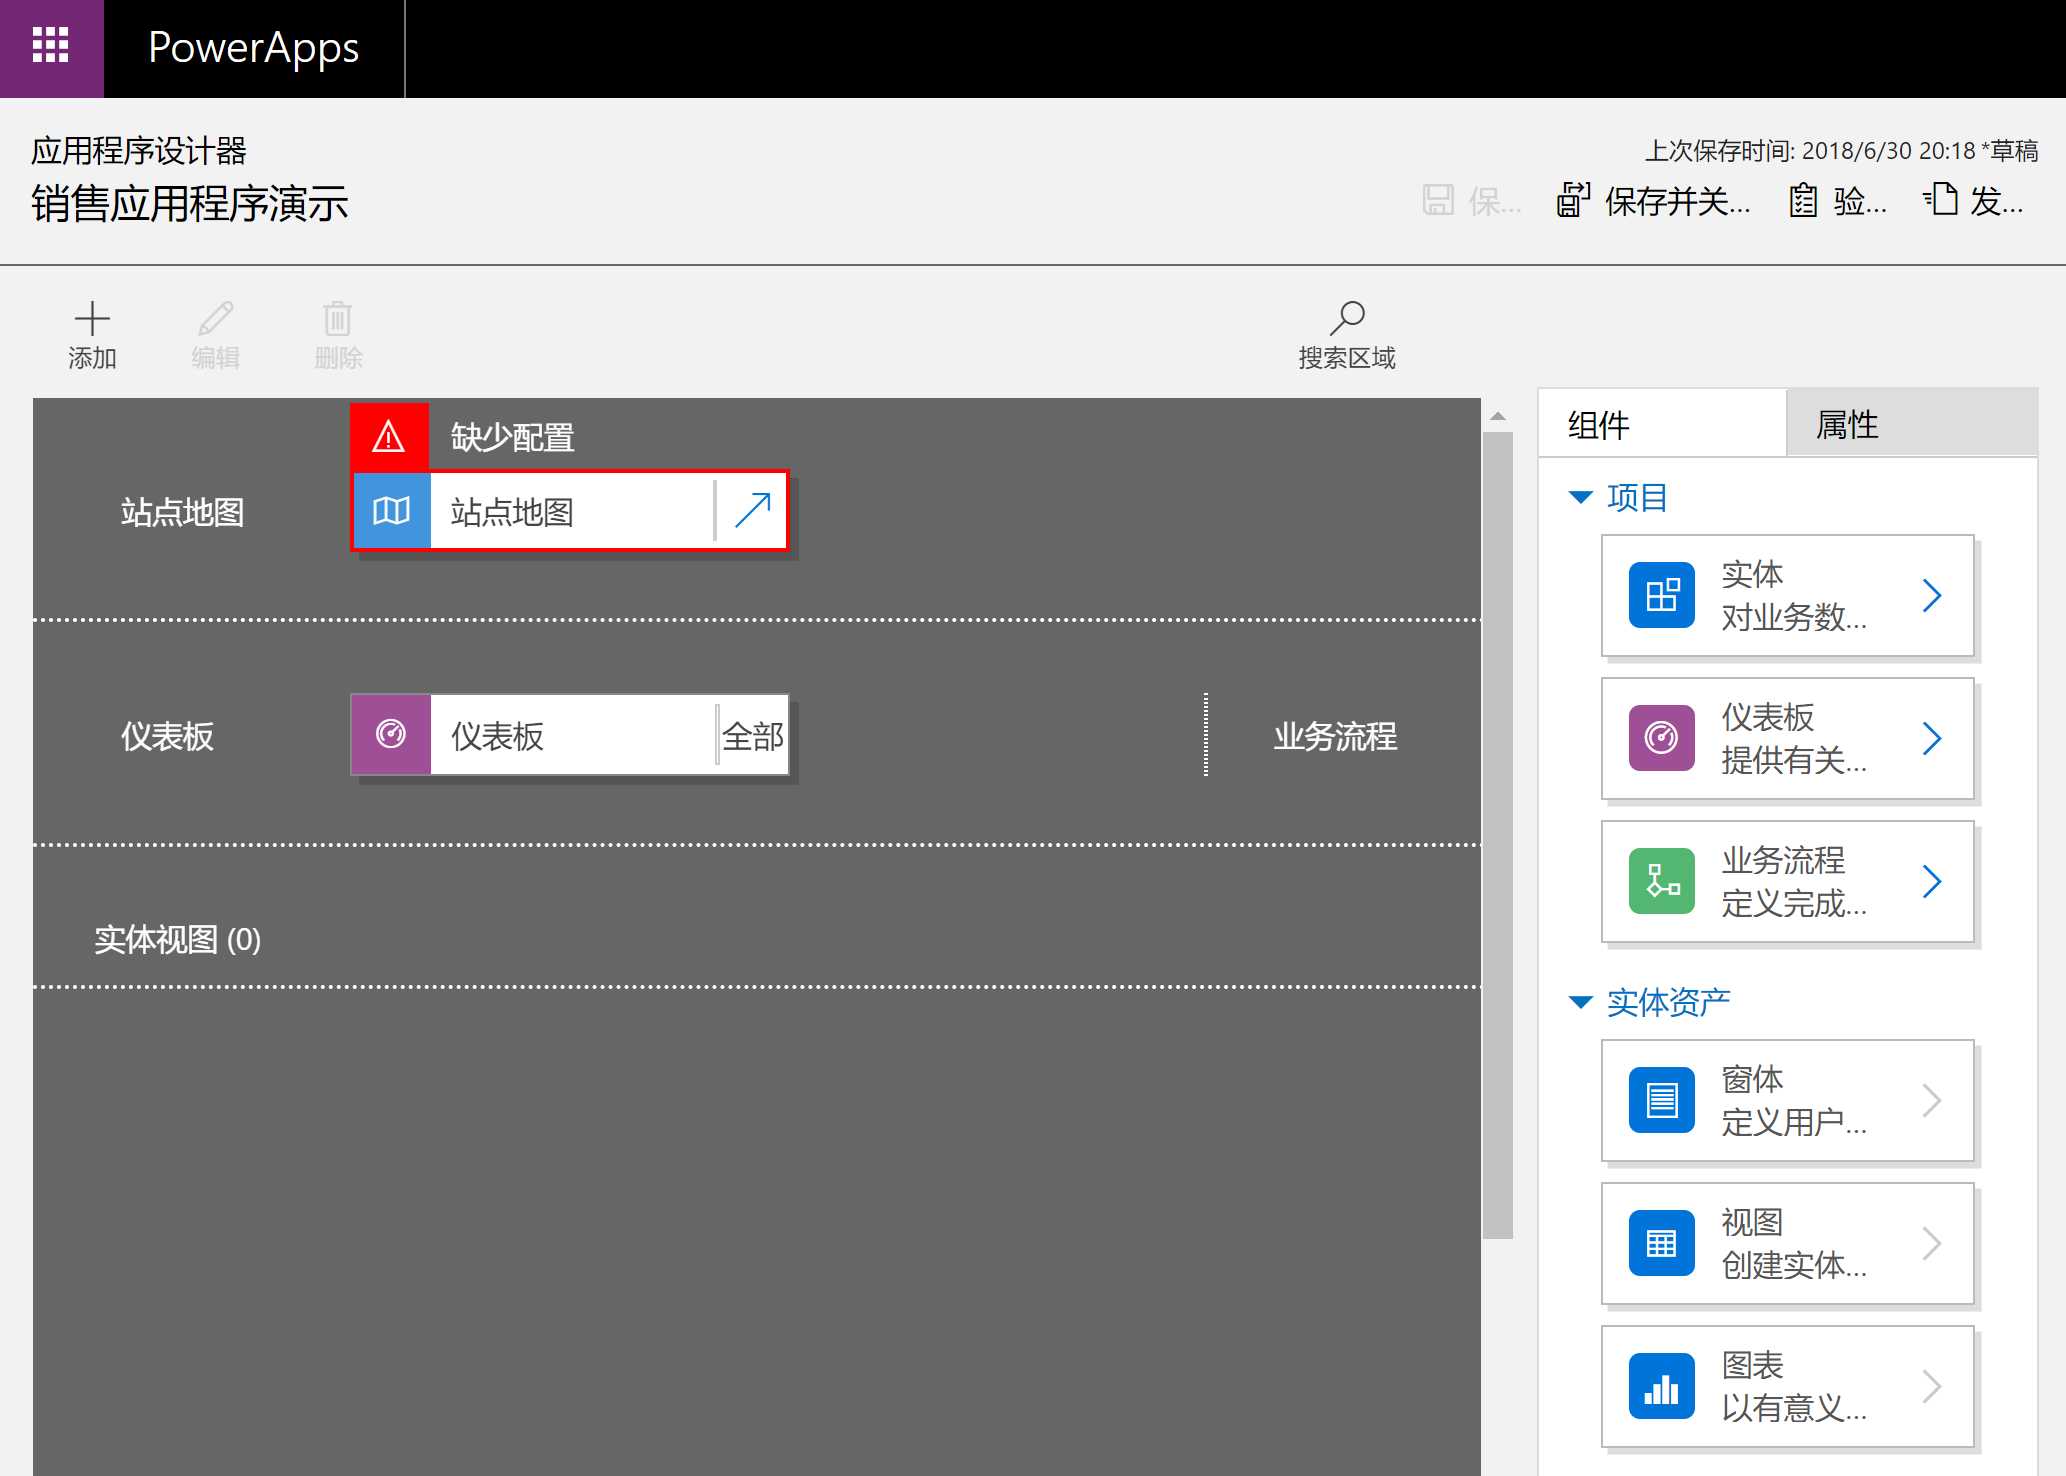2066x1476 pixels.
Task: Expand the Dashboards component chevron
Action: pyautogui.click(x=1932, y=739)
